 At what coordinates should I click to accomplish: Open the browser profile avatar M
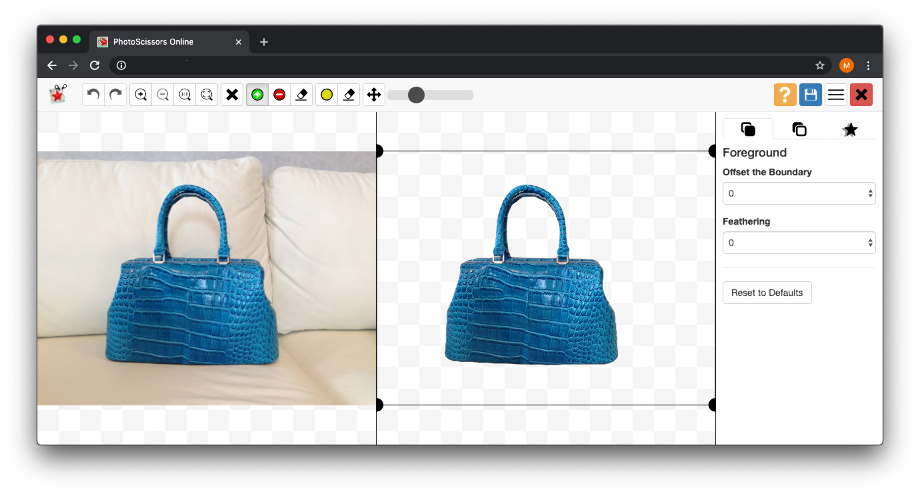pyautogui.click(x=846, y=66)
